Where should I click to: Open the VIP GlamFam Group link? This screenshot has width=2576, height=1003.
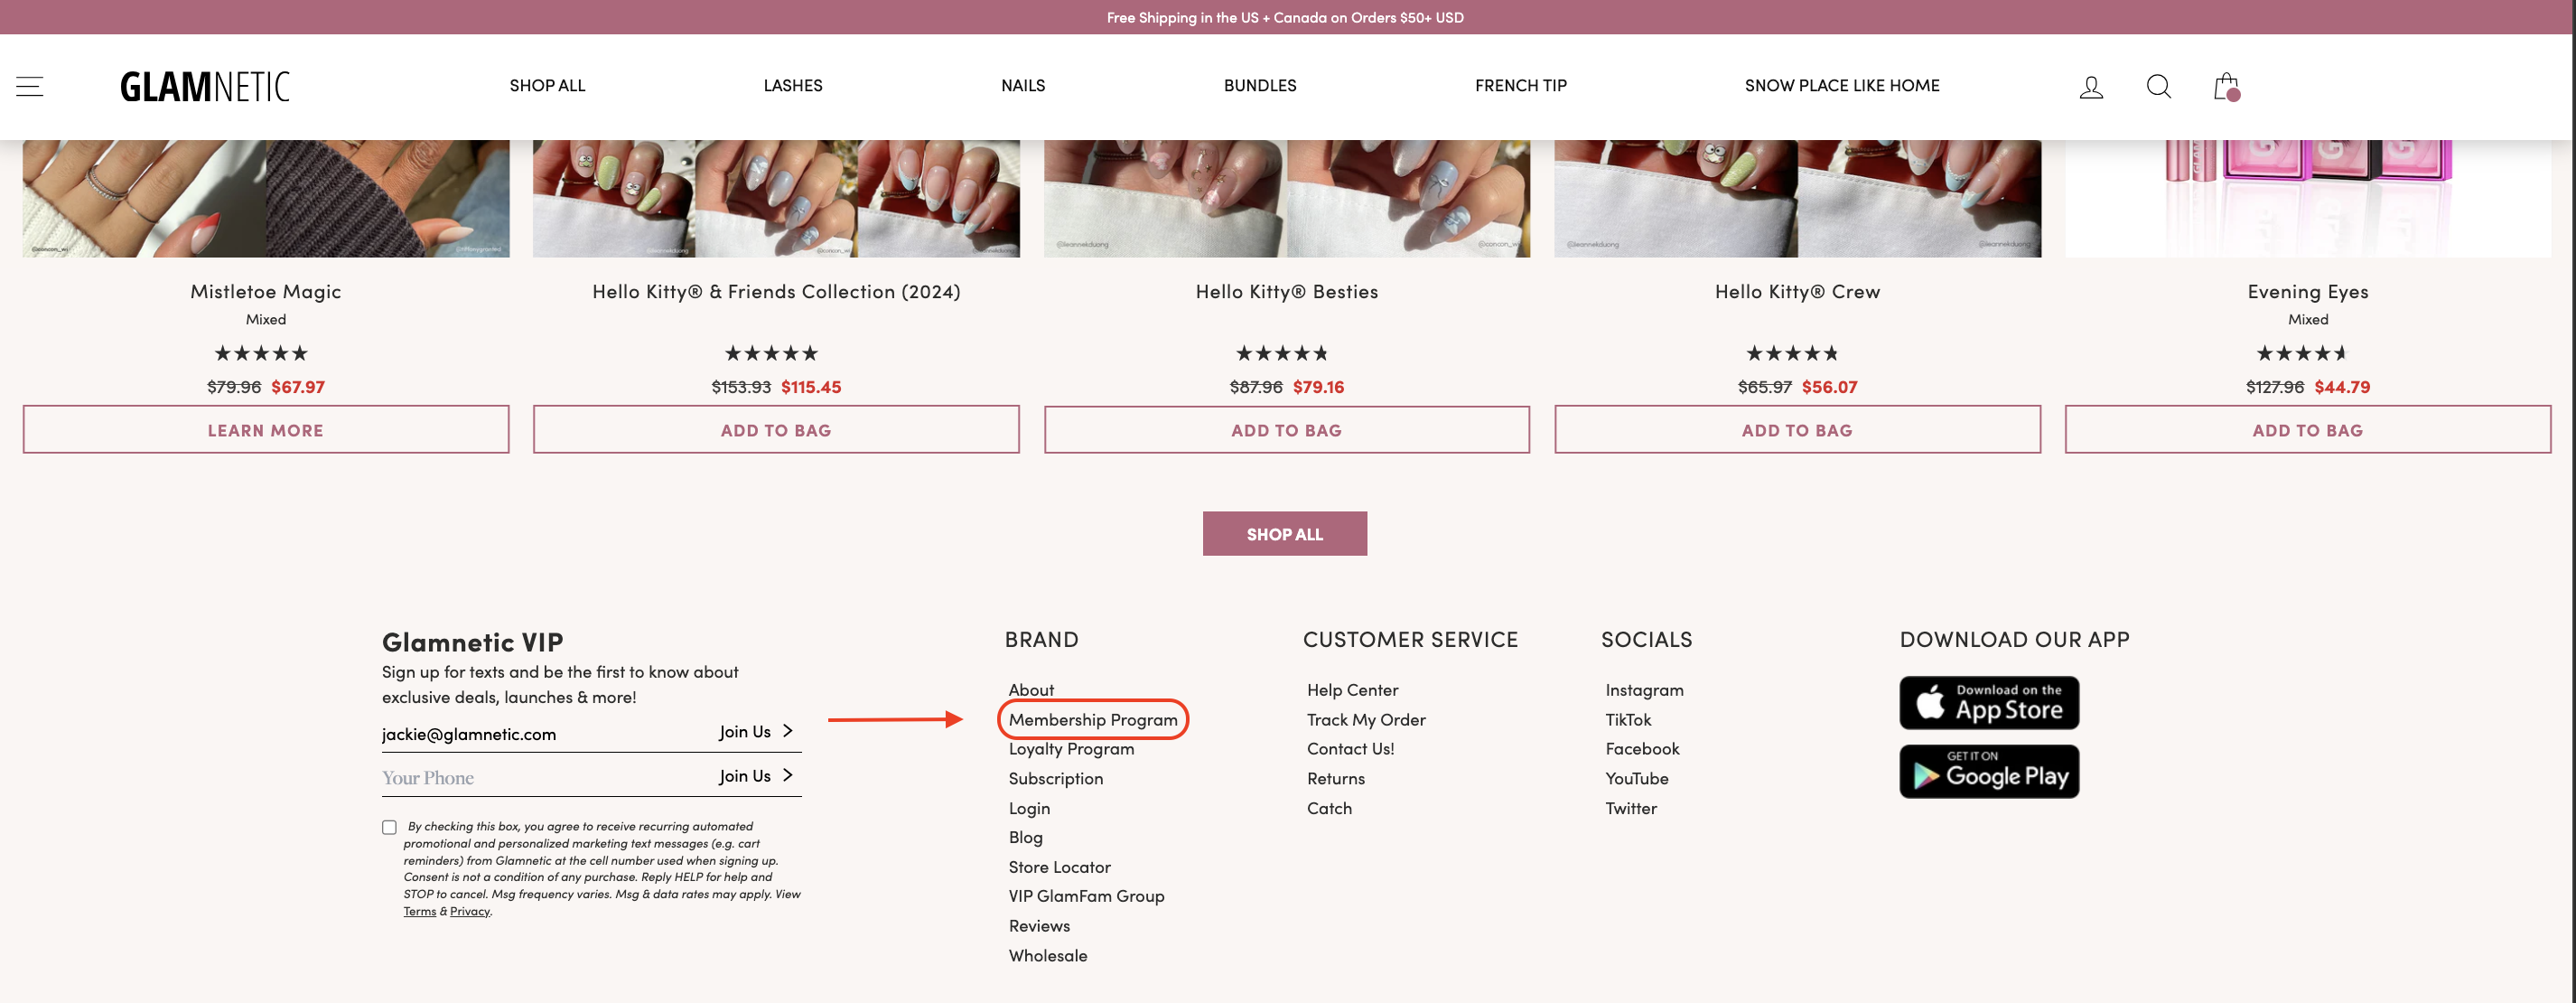(x=1086, y=896)
